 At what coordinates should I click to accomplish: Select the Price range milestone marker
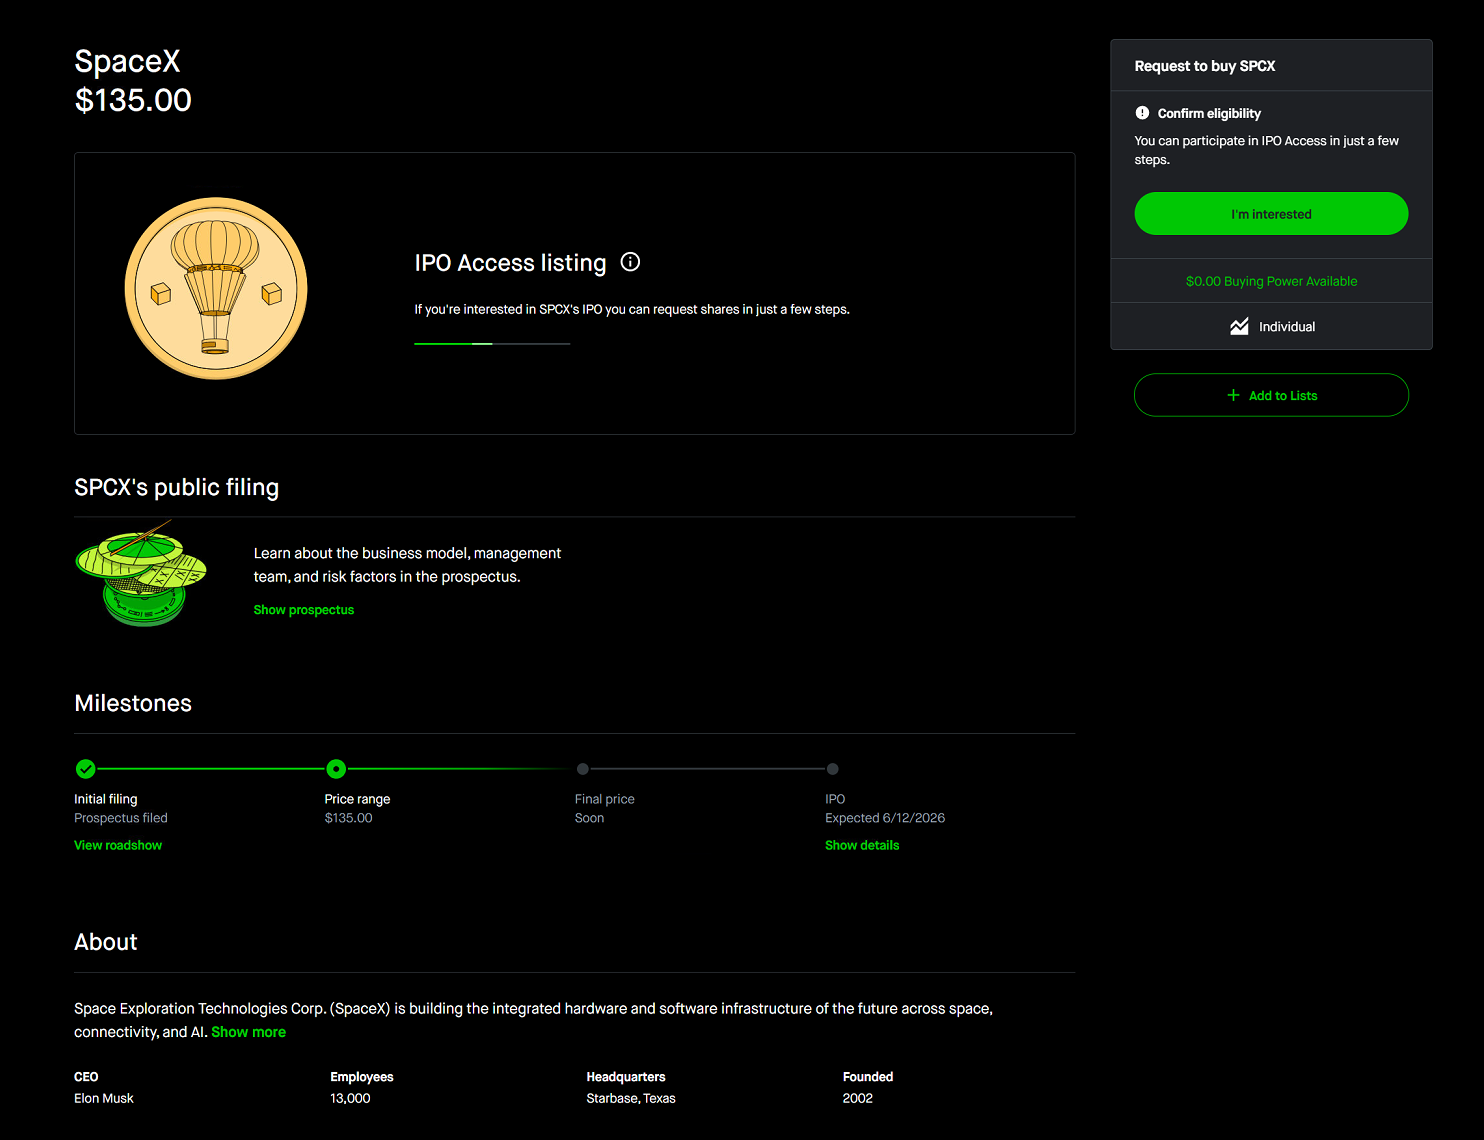[336, 769]
